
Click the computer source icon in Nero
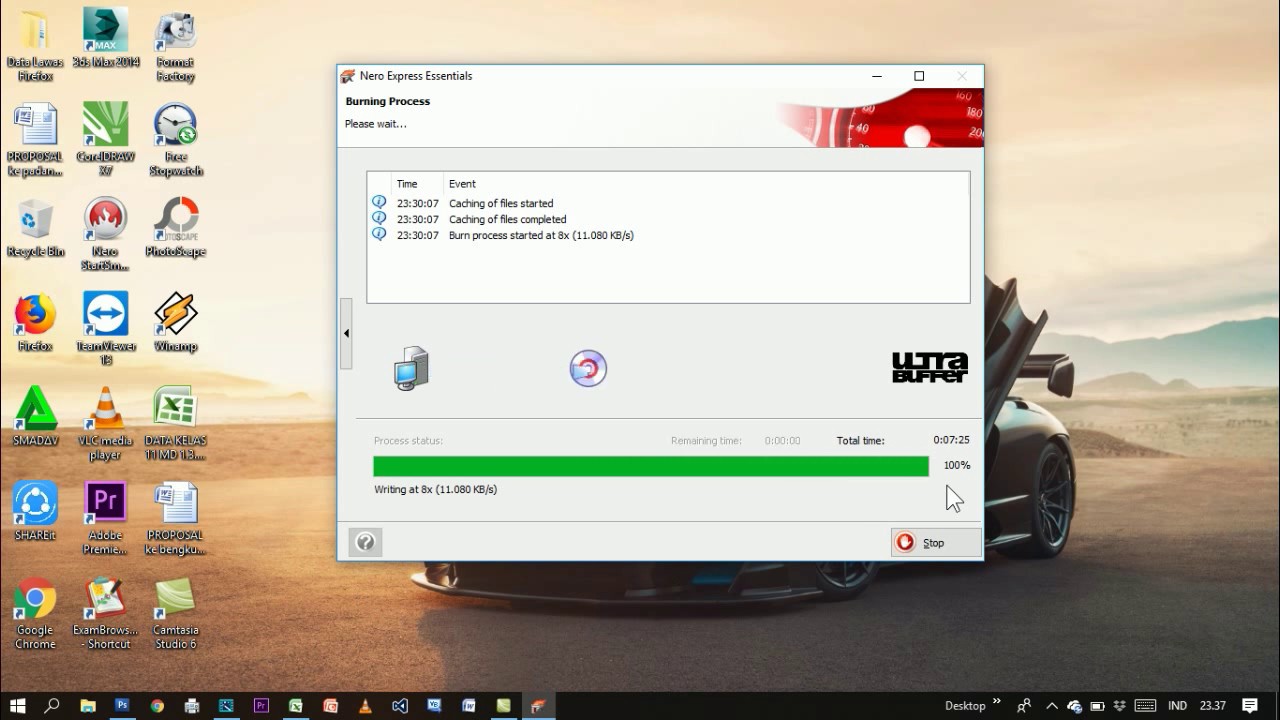pos(411,368)
